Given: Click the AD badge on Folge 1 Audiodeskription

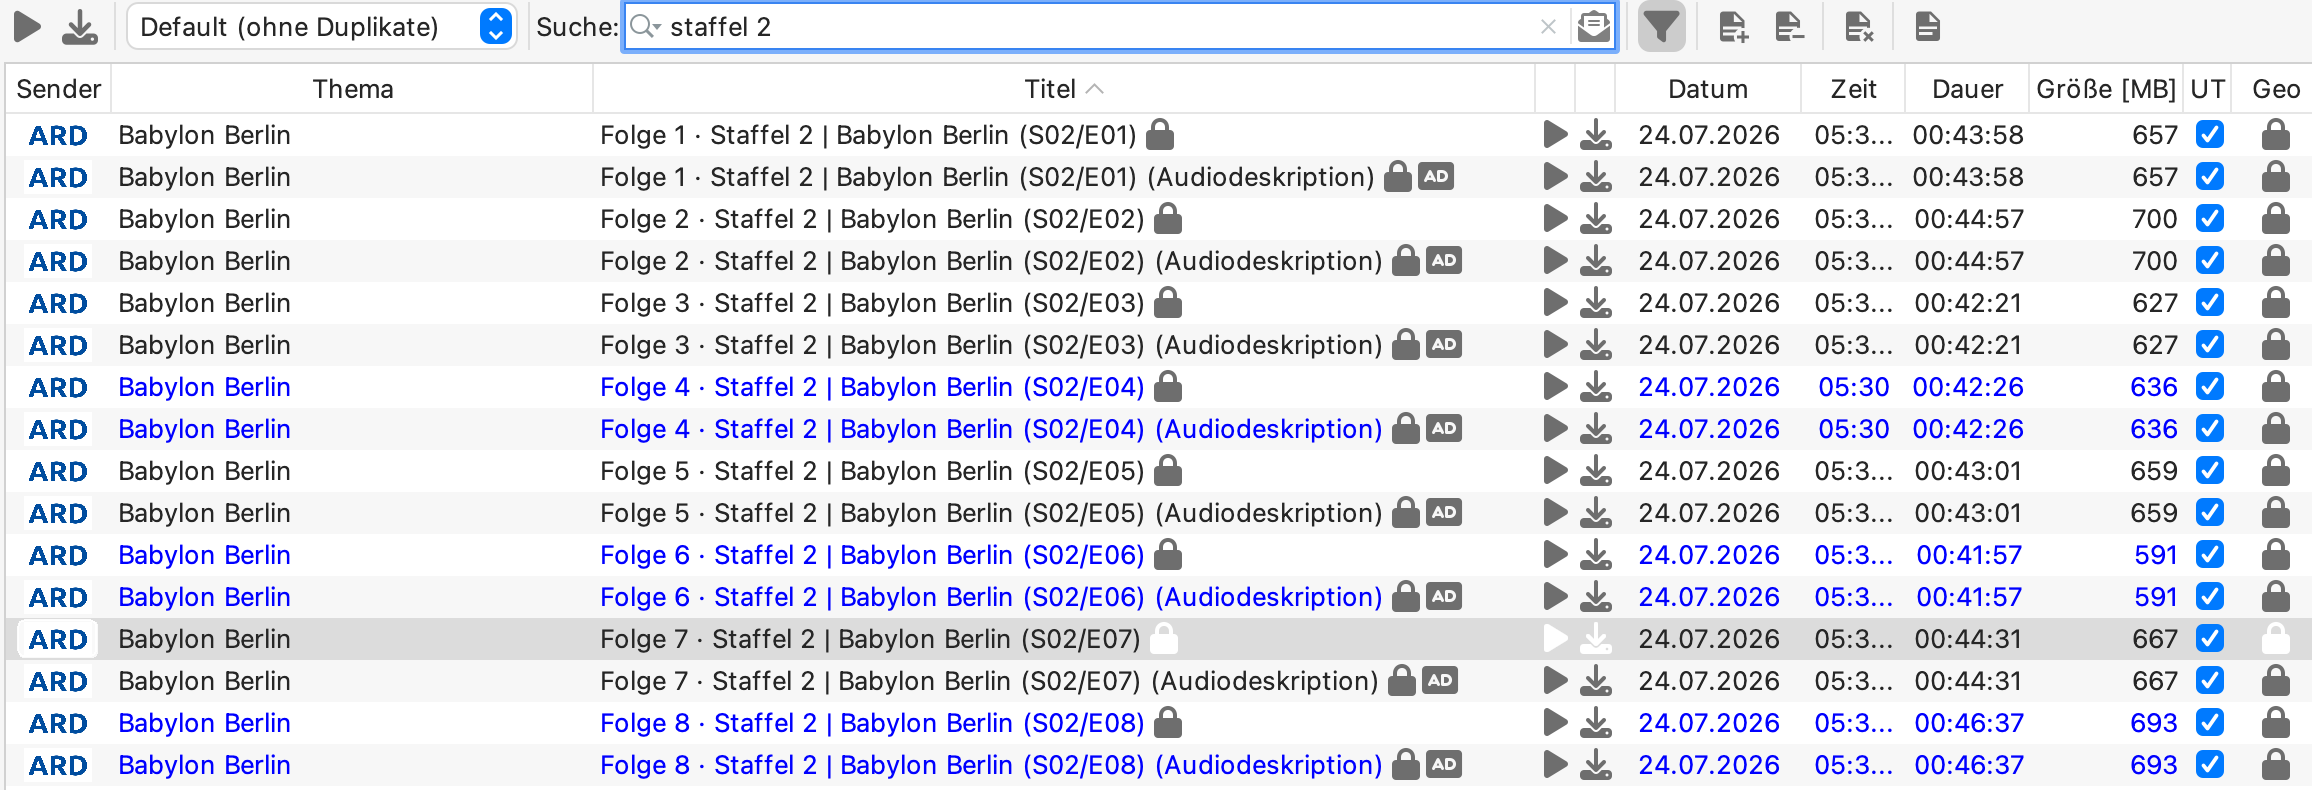Looking at the screenshot, I should [x=1436, y=176].
